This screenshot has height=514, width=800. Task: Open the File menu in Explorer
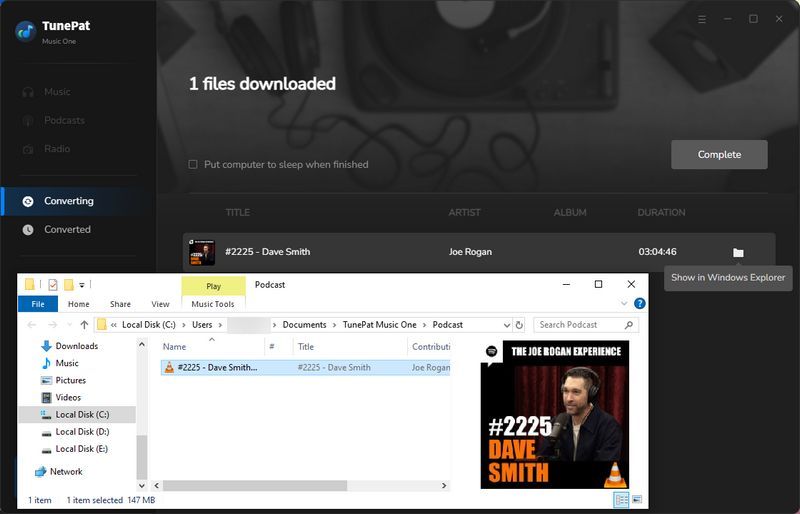click(x=38, y=304)
